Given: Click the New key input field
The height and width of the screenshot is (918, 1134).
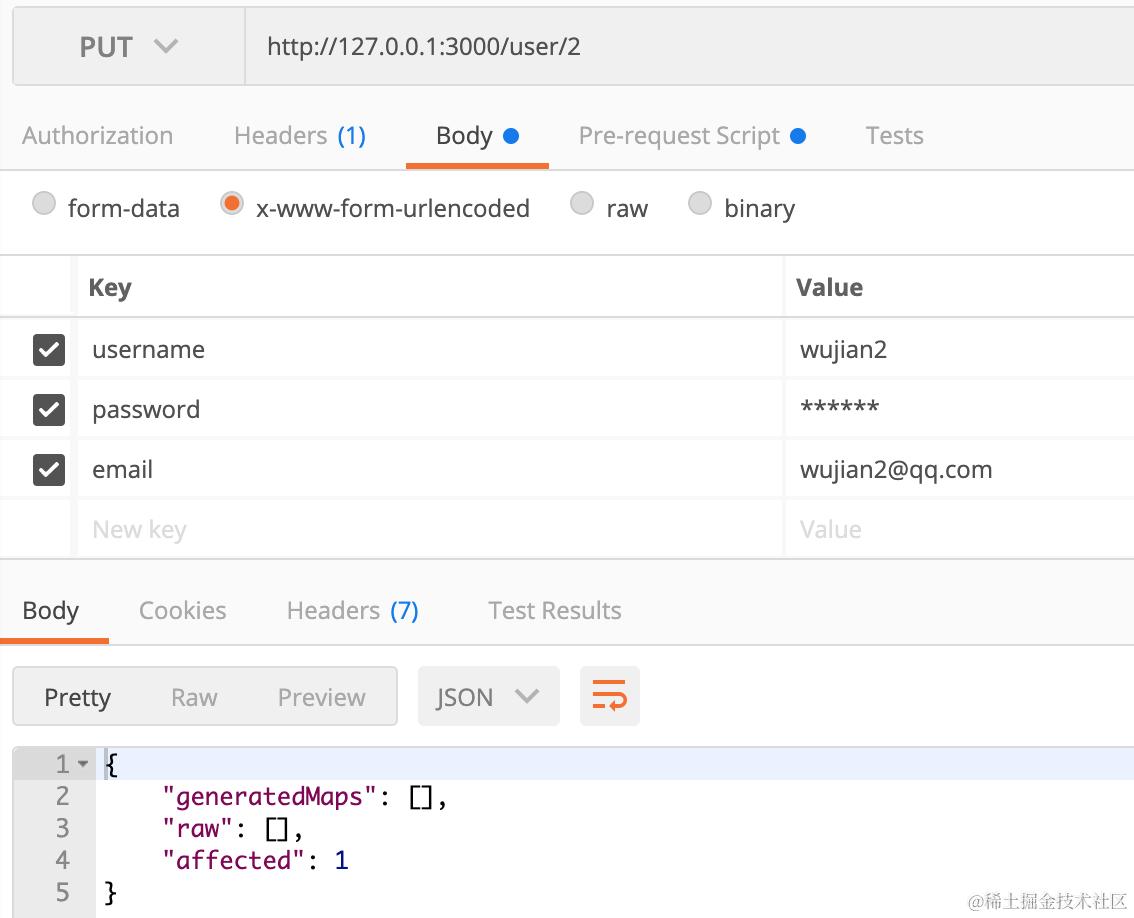Looking at the screenshot, I should pos(430,530).
